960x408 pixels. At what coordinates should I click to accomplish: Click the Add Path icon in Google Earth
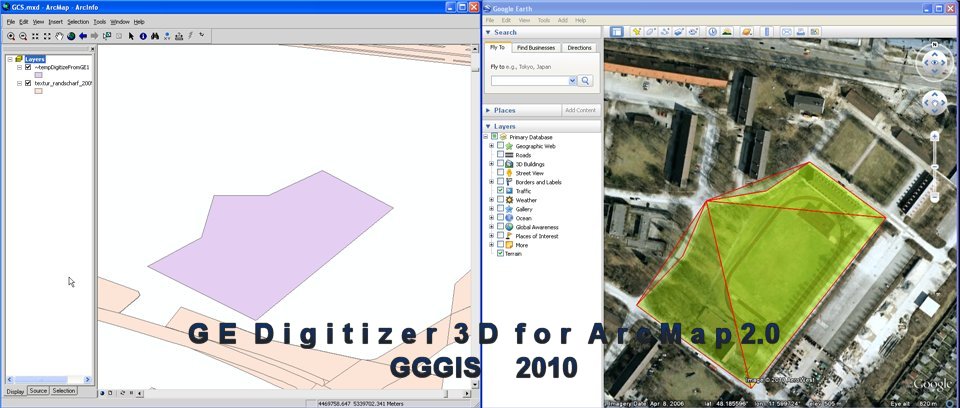(x=665, y=31)
